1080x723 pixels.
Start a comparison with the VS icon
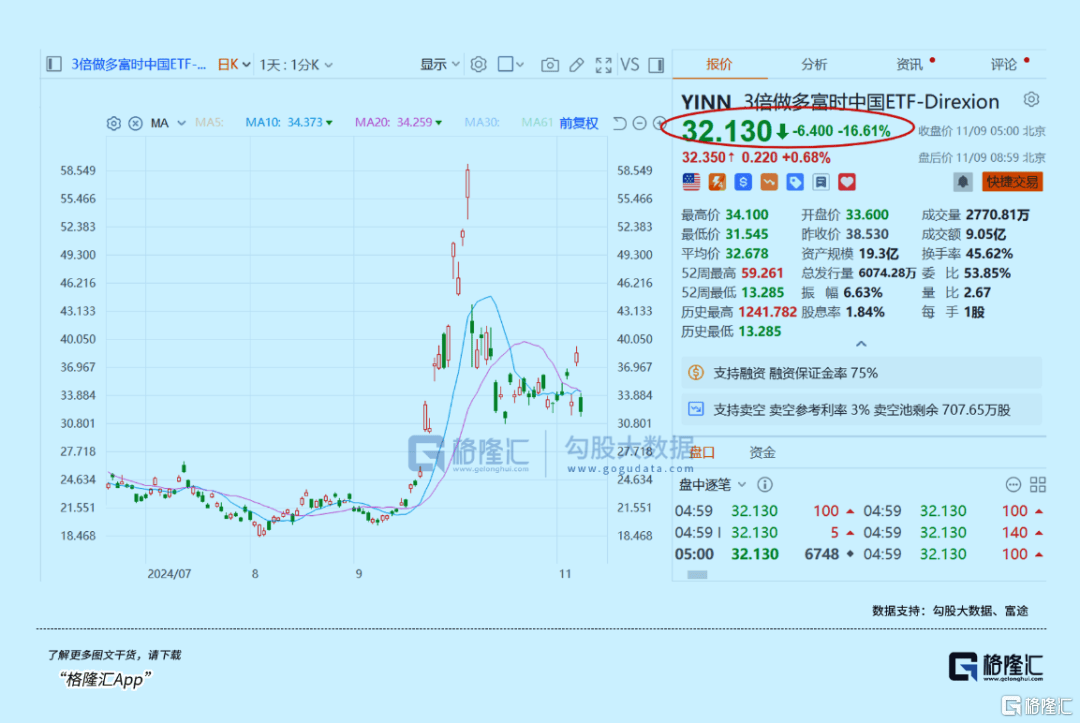tap(629, 64)
